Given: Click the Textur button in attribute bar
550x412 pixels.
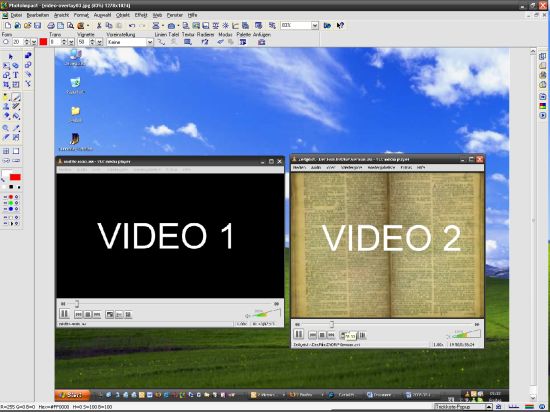Looking at the screenshot, I should [x=188, y=42].
